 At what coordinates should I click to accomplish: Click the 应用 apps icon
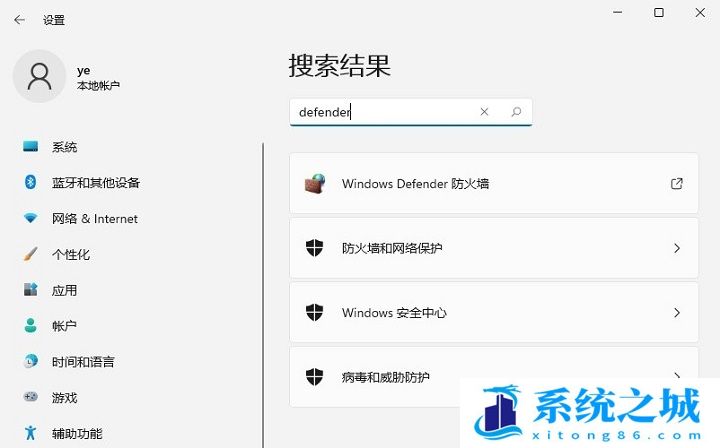[31, 291]
